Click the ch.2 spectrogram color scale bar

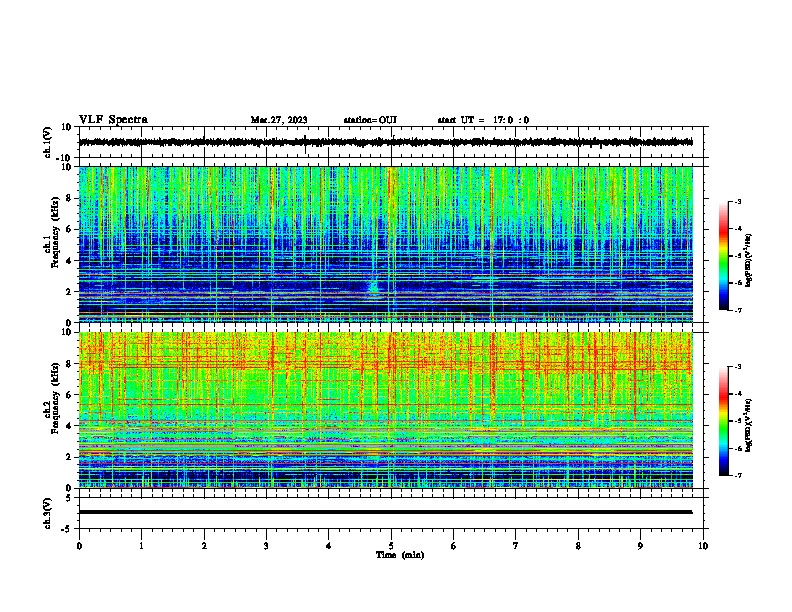click(723, 421)
